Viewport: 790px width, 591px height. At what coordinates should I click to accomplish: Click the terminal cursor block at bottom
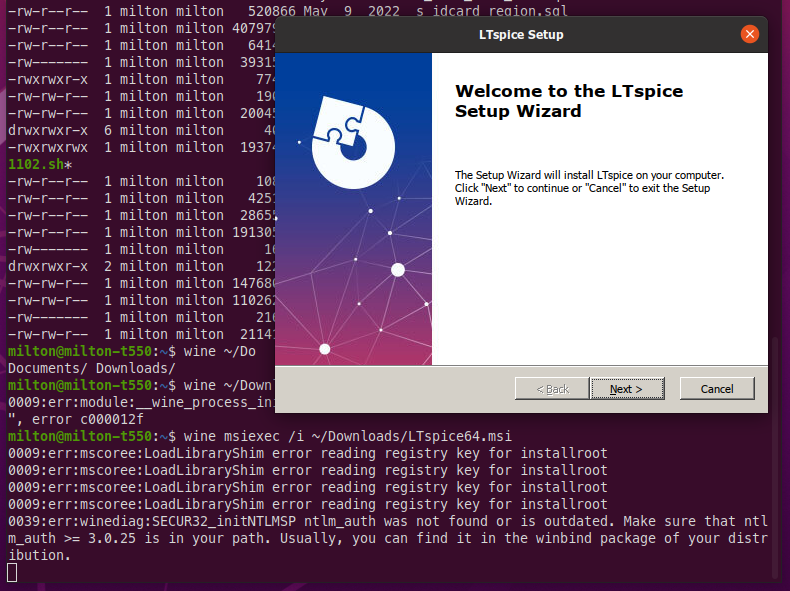[12, 572]
